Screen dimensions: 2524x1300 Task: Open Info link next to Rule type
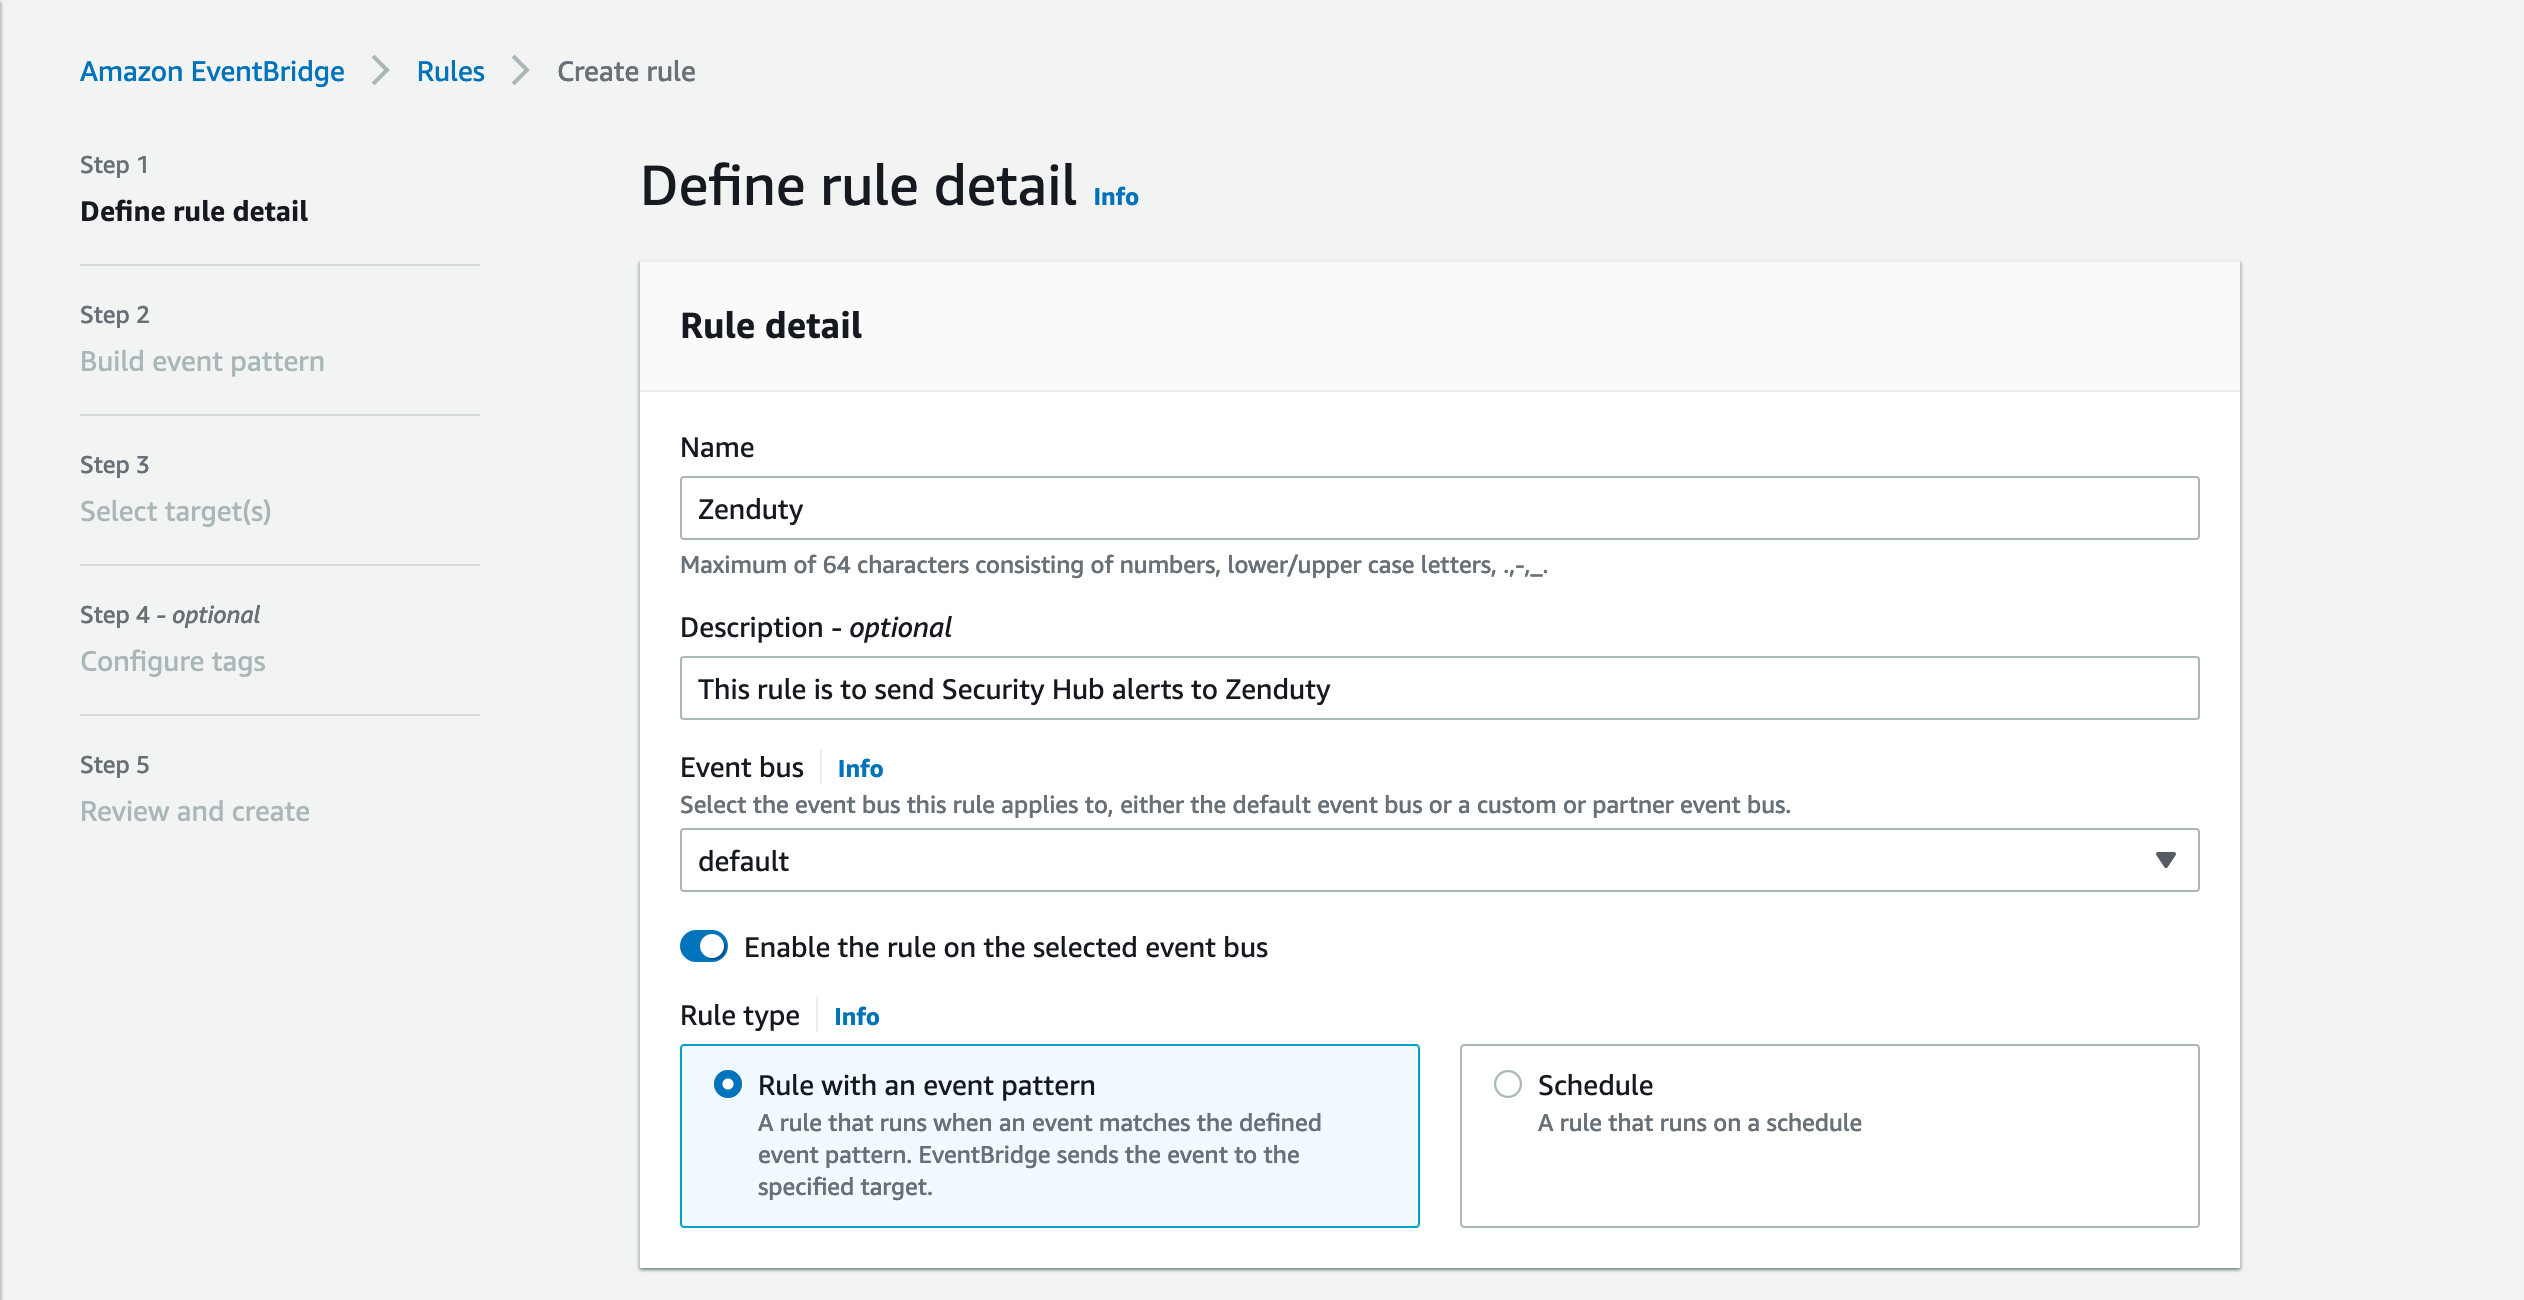[856, 1016]
